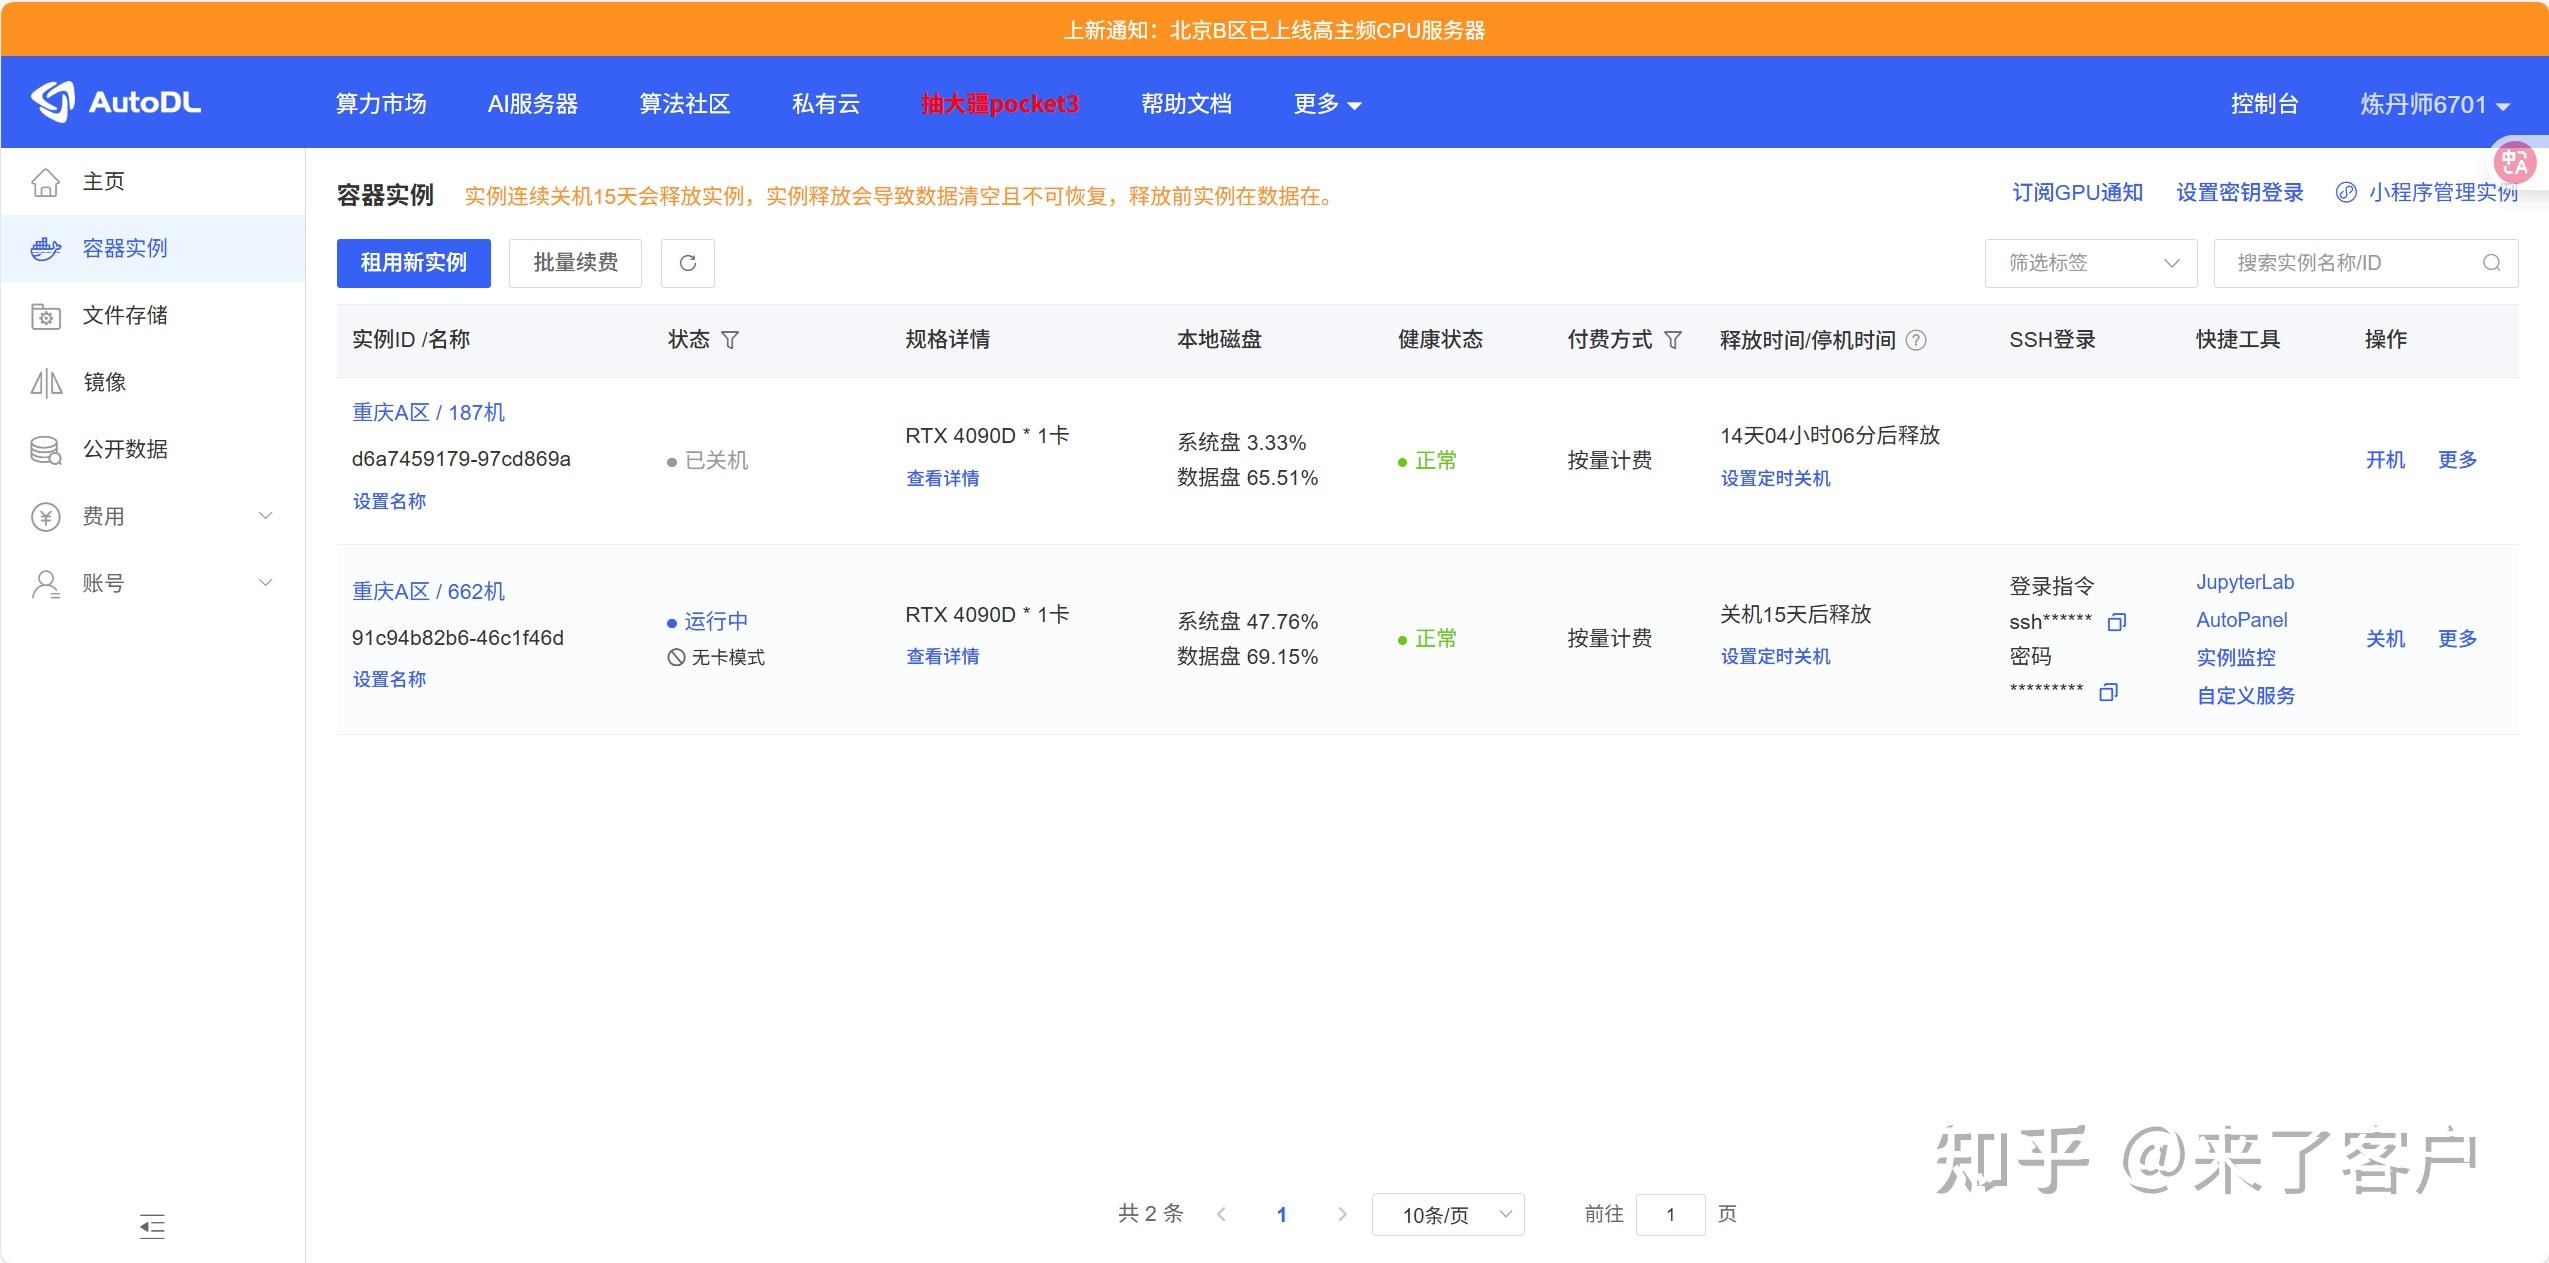Open the 10条/页 page size dropdown
This screenshot has height=1263, width=2549.
pos(1447,1214)
